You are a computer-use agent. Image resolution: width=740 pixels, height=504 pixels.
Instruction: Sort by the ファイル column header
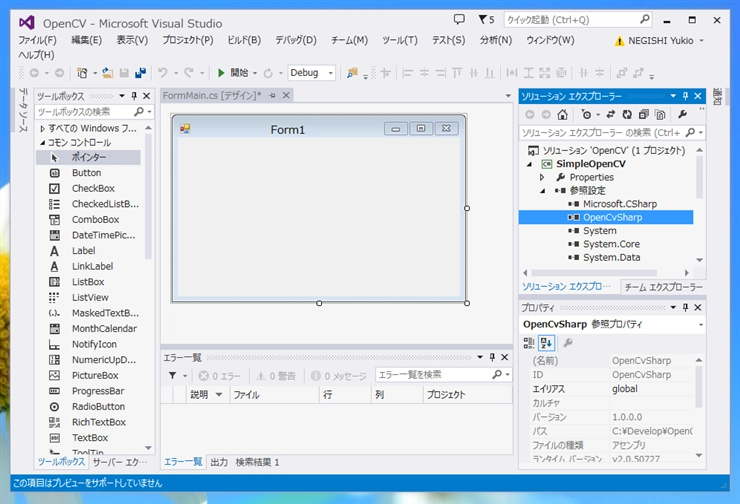274,395
